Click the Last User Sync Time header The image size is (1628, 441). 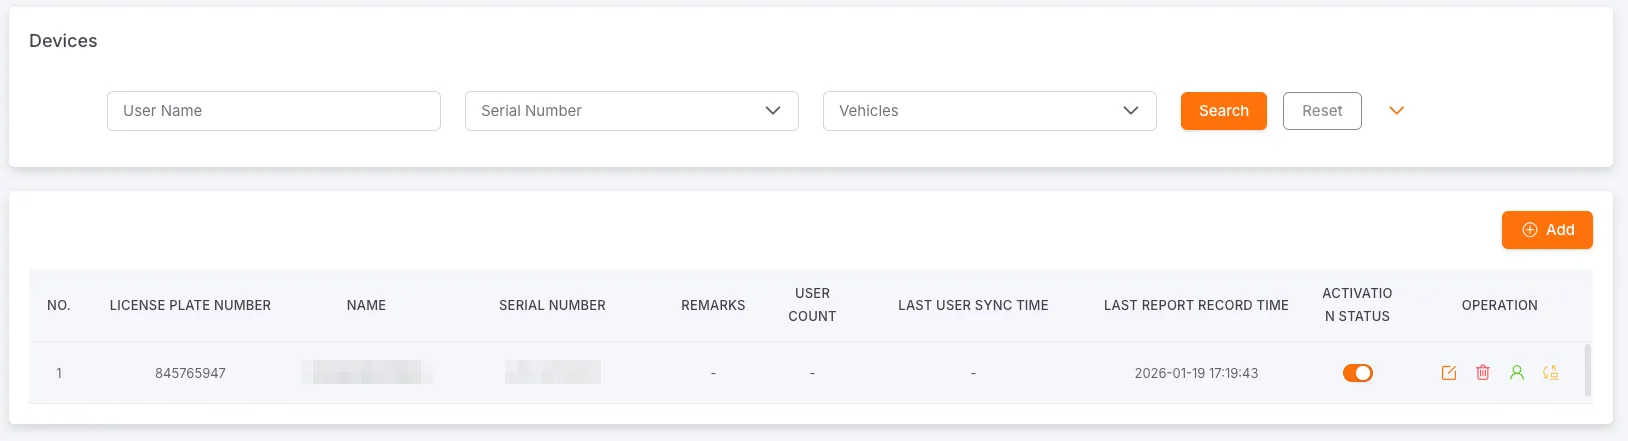(973, 305)
